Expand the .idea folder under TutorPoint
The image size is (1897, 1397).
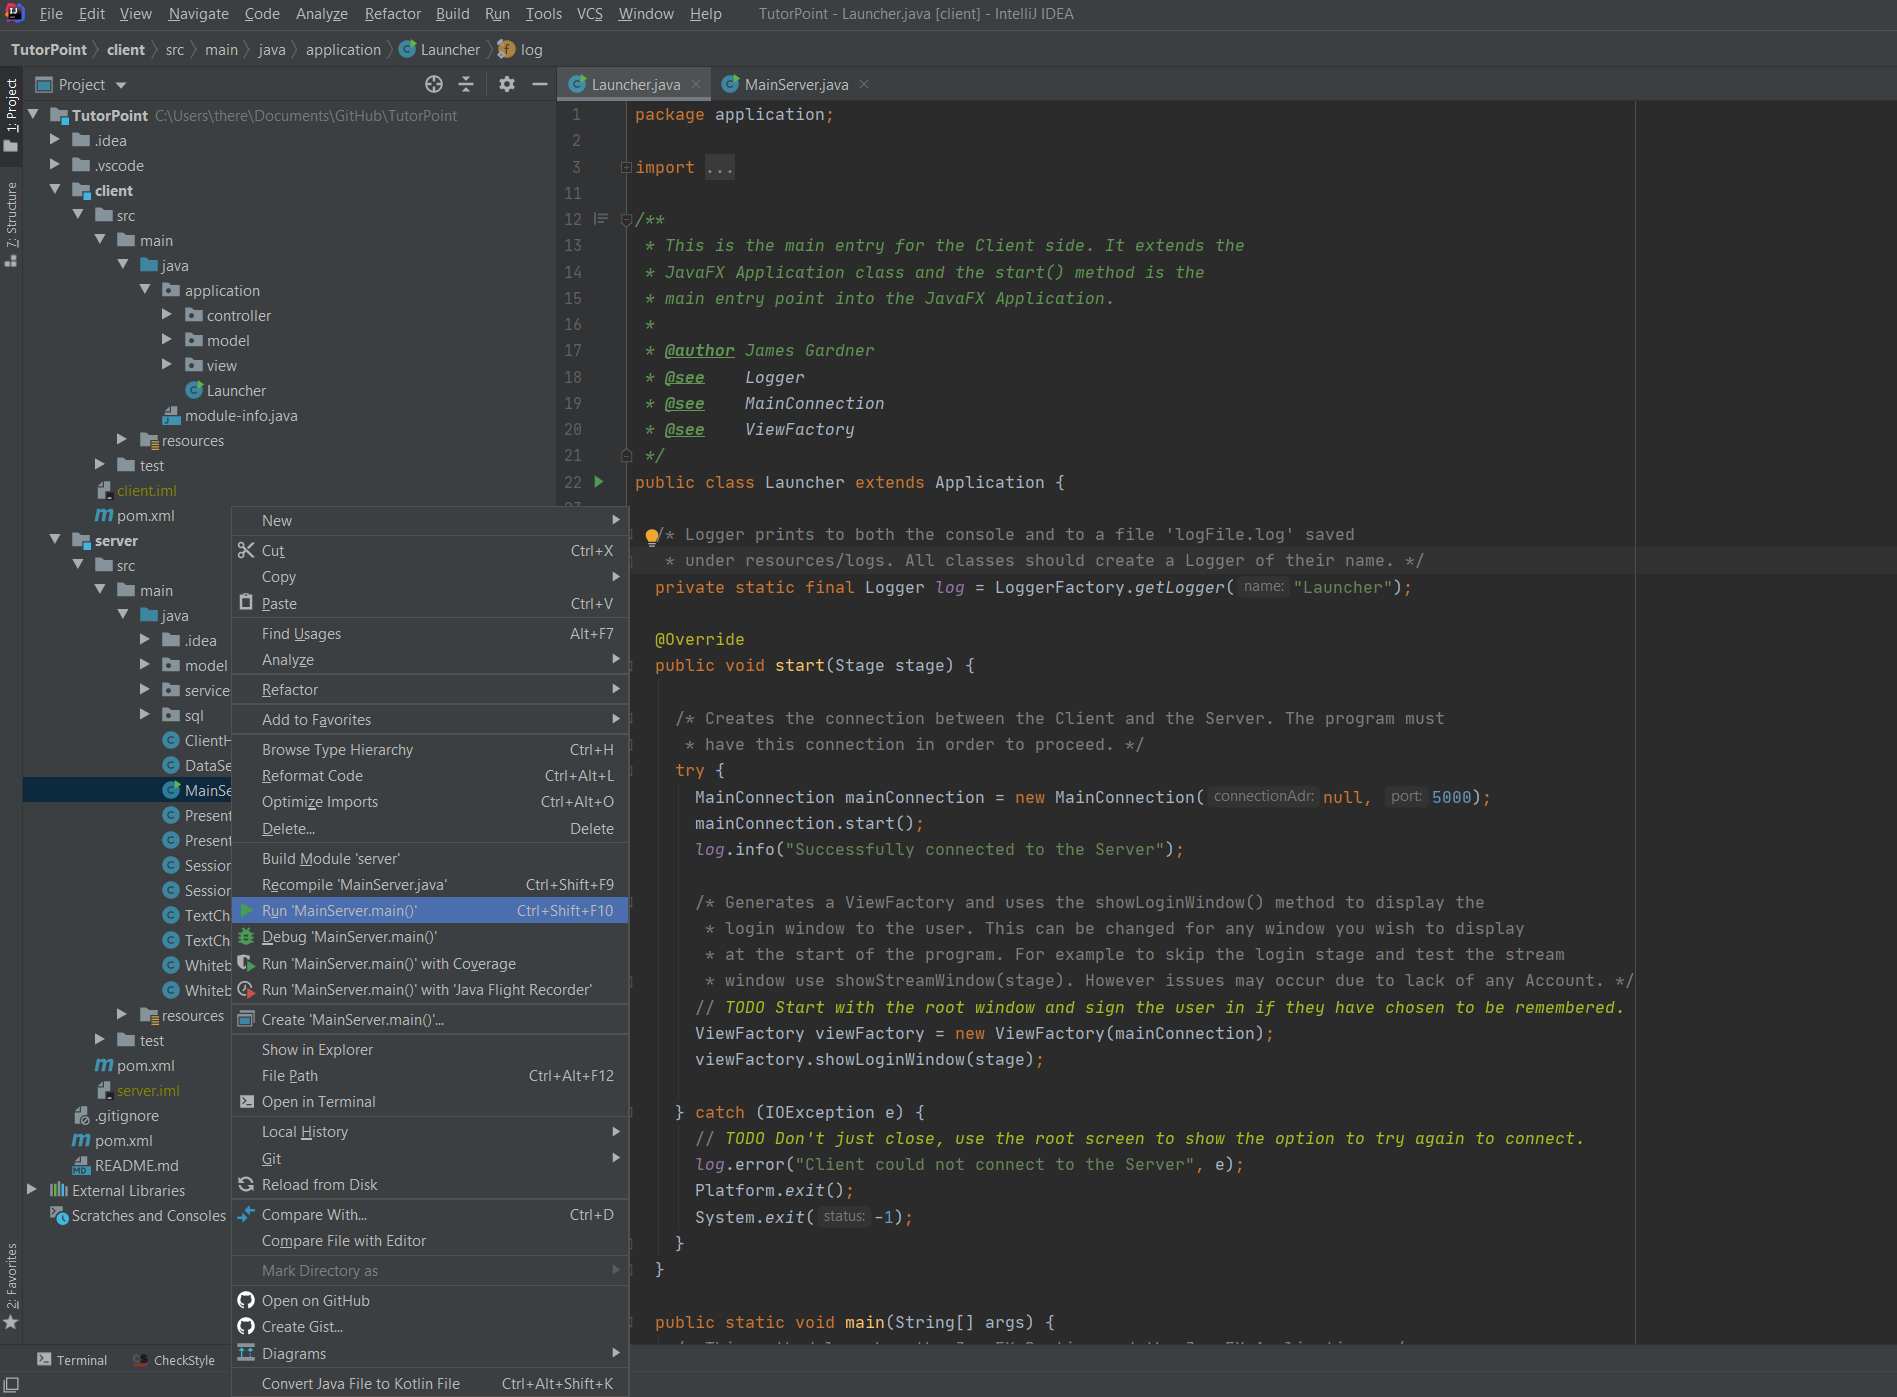(x=56, y=140)
